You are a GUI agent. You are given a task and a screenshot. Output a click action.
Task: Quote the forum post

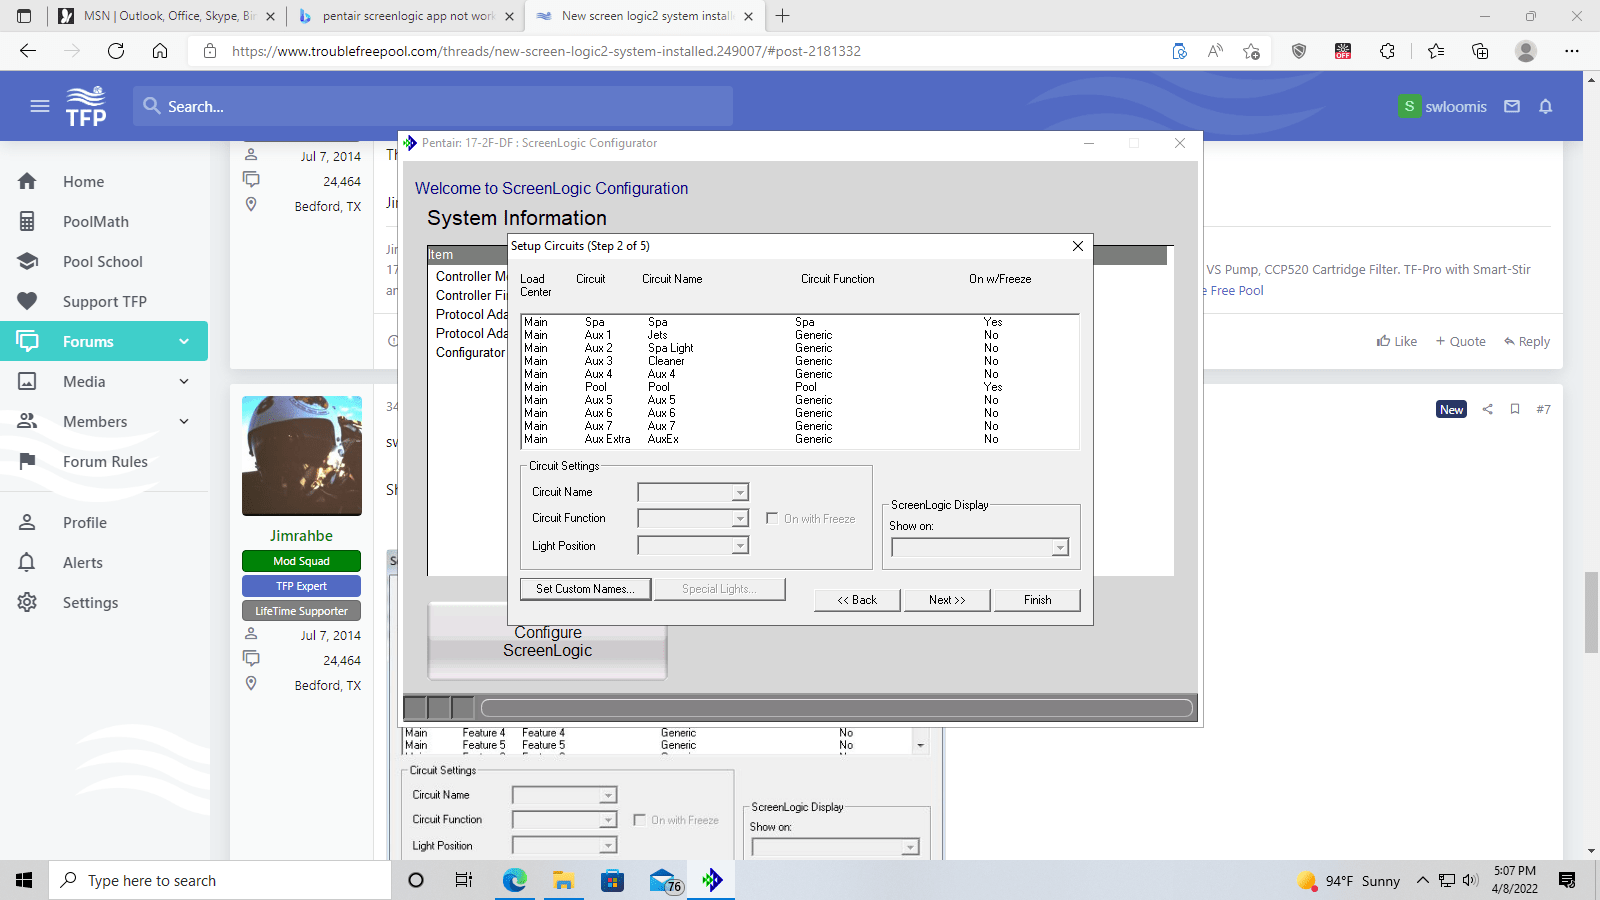pyautogui.click(x=1461, y=341)
